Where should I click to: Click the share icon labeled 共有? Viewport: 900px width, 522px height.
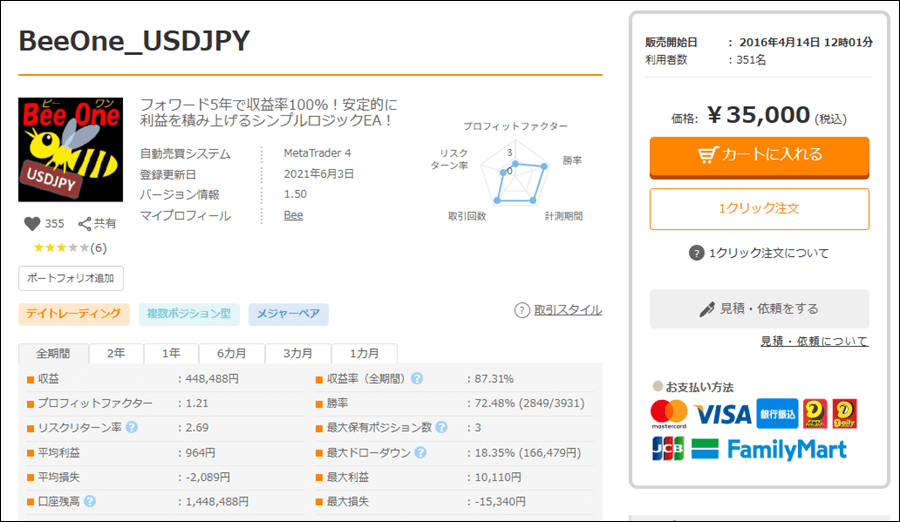(x=85, y=224)
